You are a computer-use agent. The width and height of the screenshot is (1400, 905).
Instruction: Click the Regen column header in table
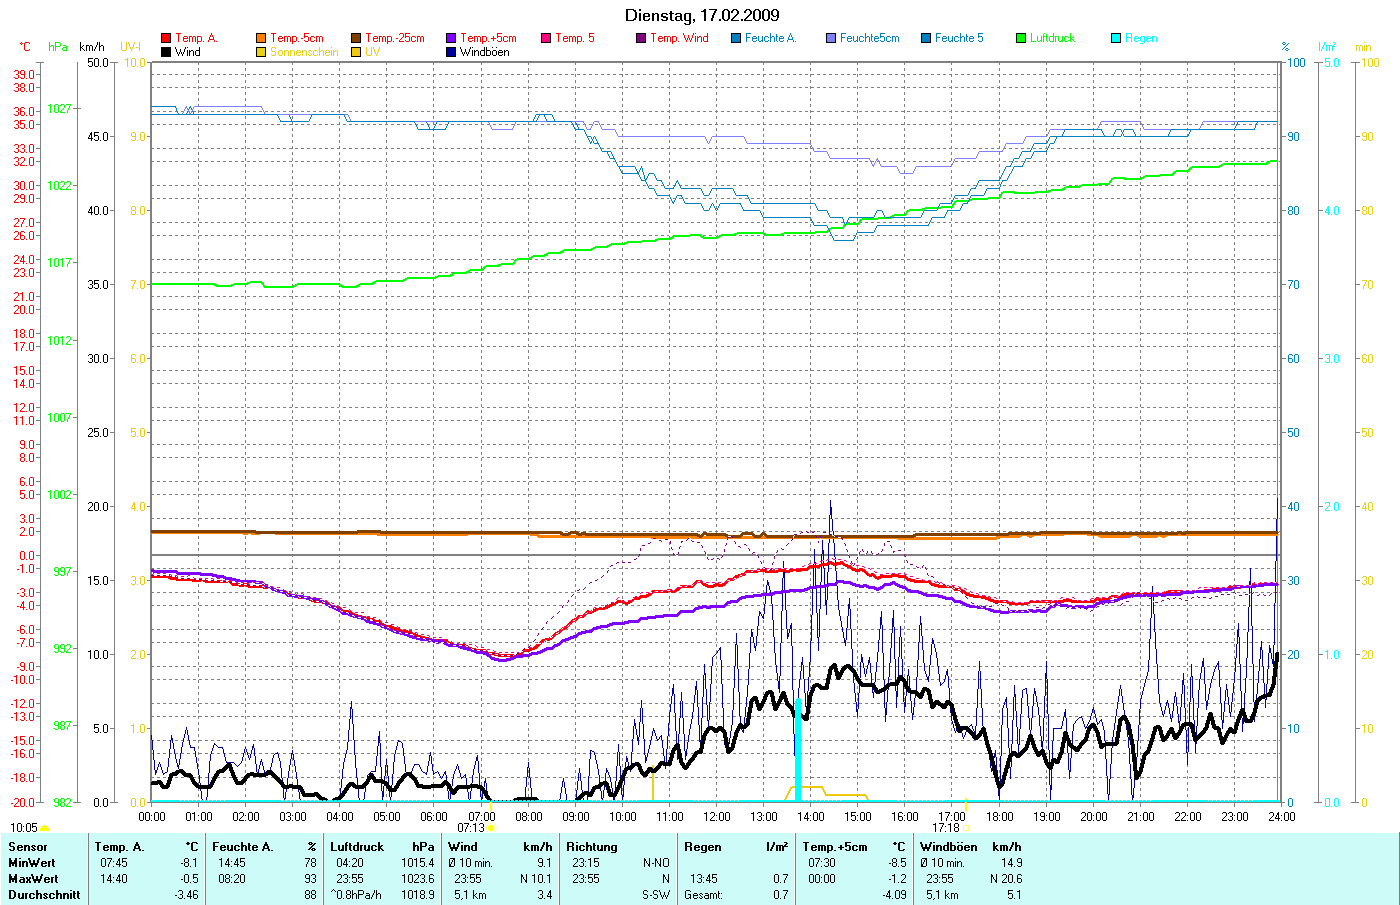[703, 847]
